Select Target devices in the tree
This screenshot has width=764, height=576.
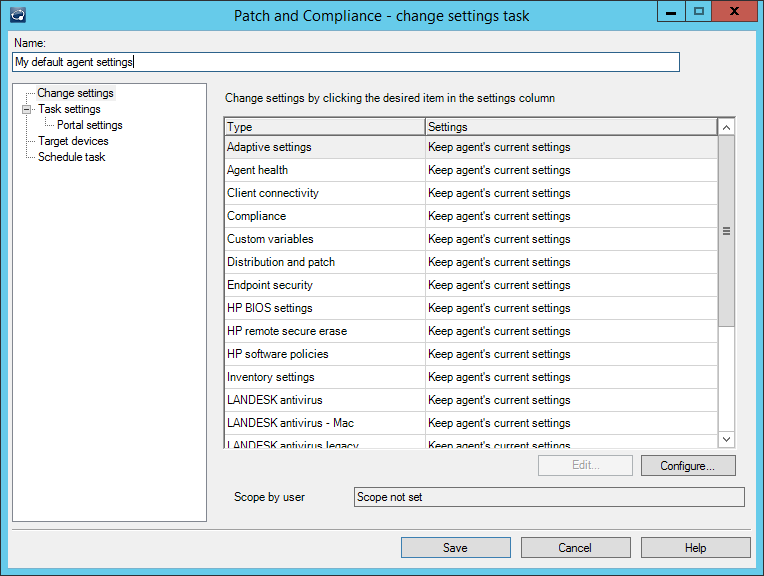coord(73,141)
